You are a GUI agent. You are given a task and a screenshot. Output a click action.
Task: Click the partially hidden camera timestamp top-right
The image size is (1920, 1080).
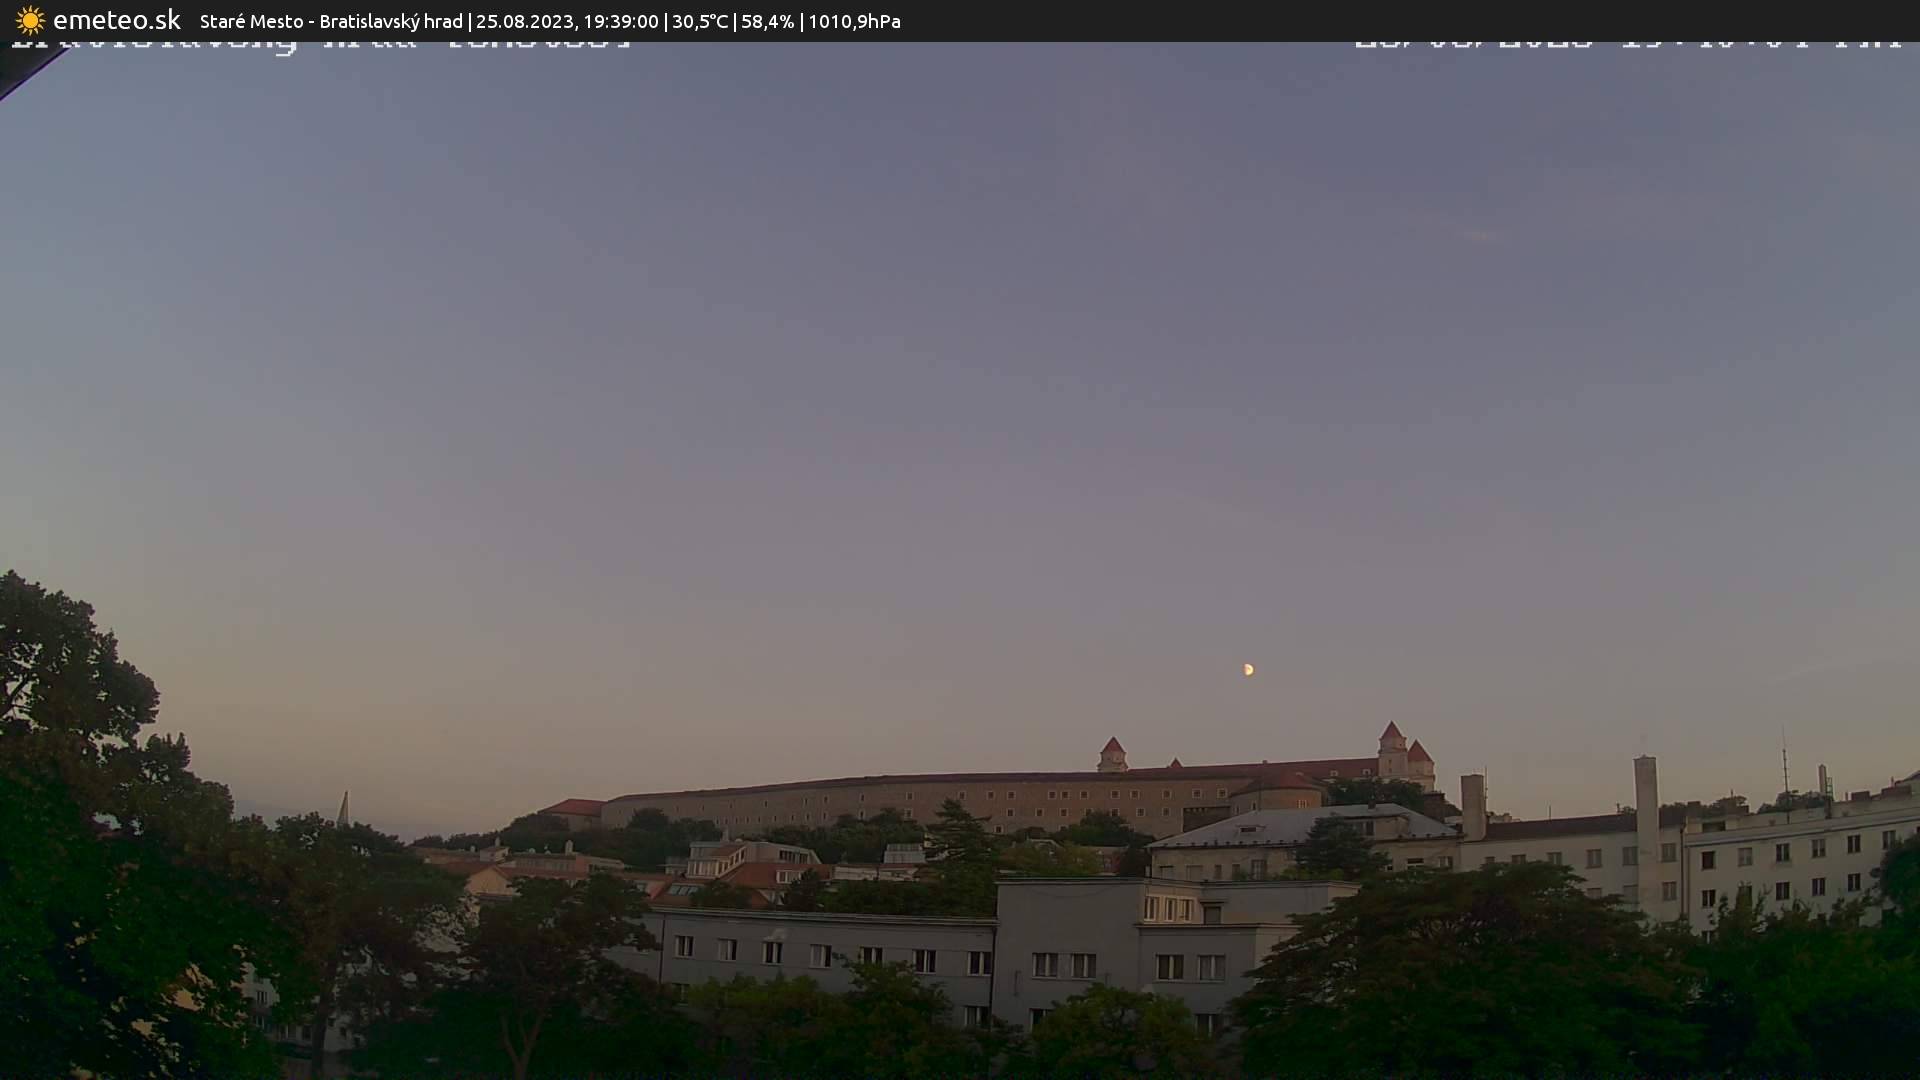click(1627, 43)
